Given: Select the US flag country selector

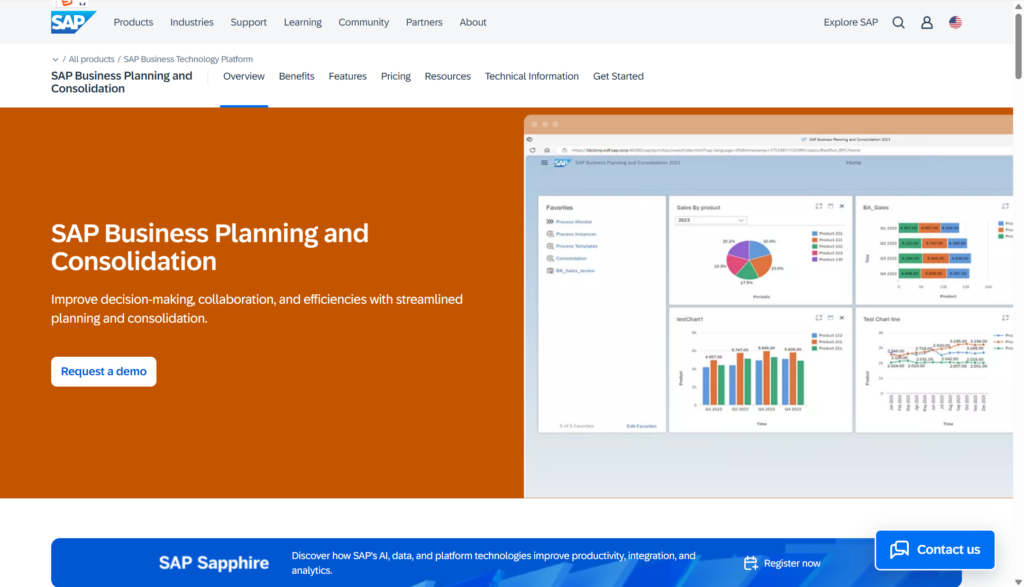Looking at the screenshot, I should pyautogui.click(x=955, y=22).
